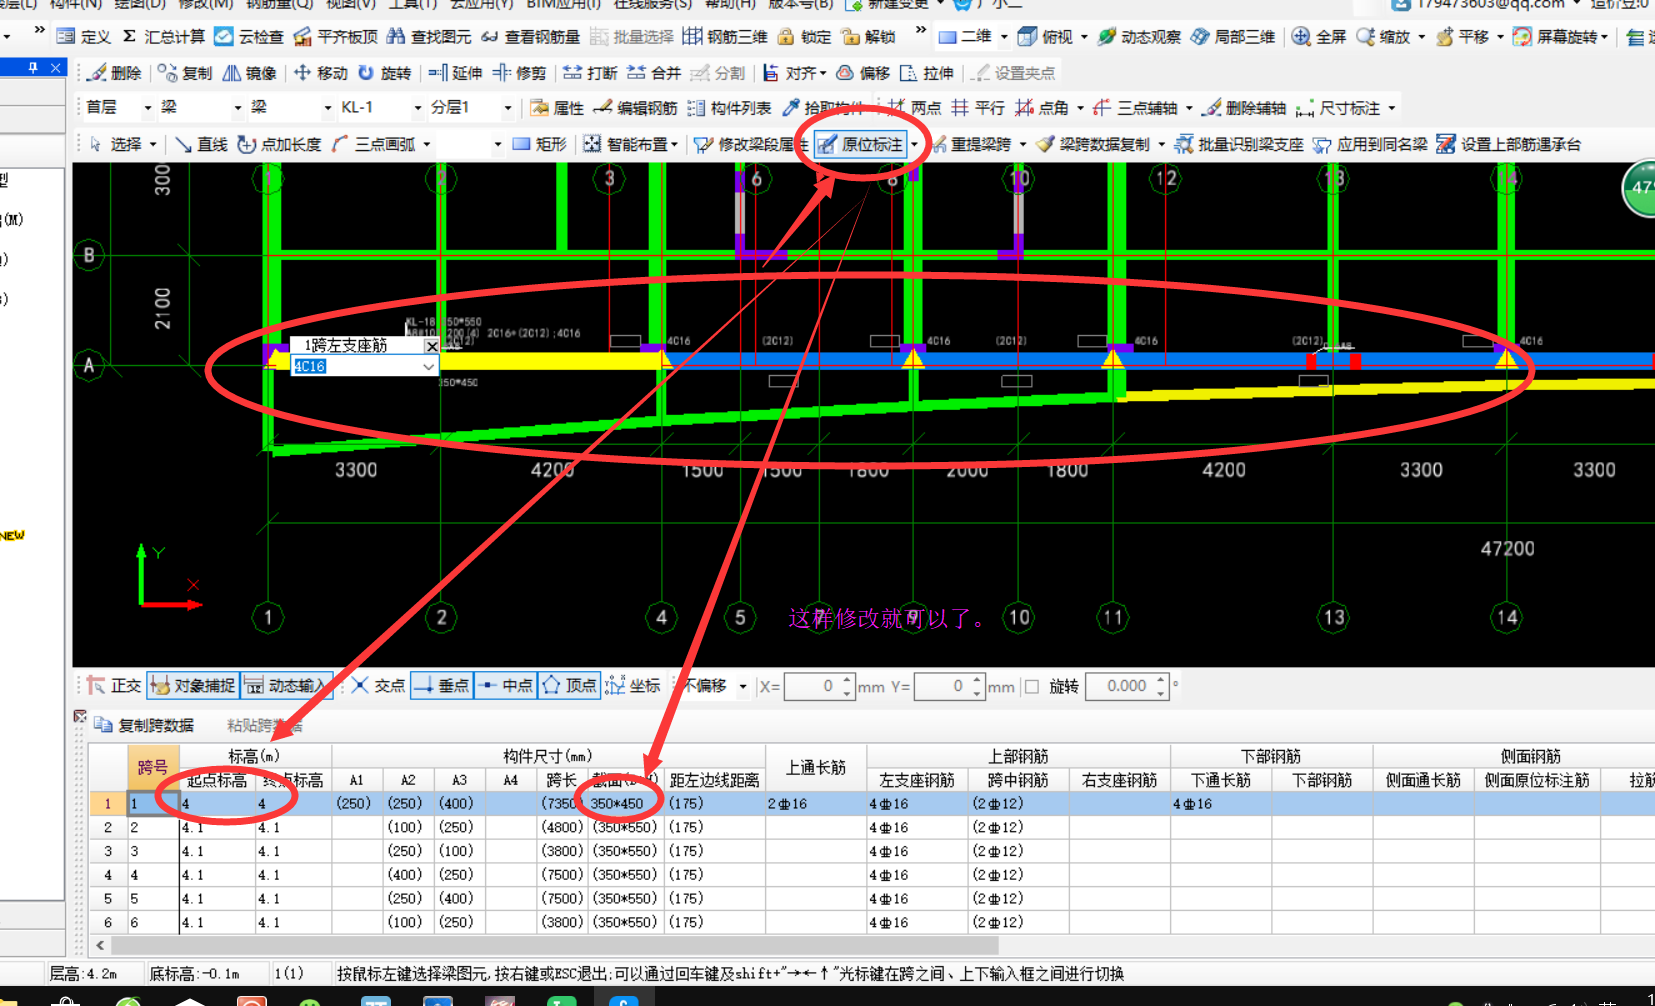Click the 解锁 unlock tool

click(868, 37)
